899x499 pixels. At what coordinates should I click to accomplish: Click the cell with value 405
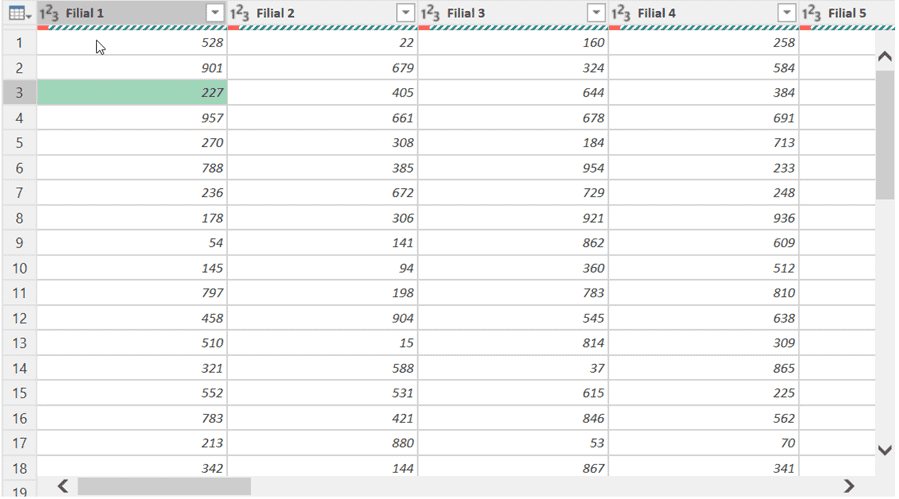point(323,92)
